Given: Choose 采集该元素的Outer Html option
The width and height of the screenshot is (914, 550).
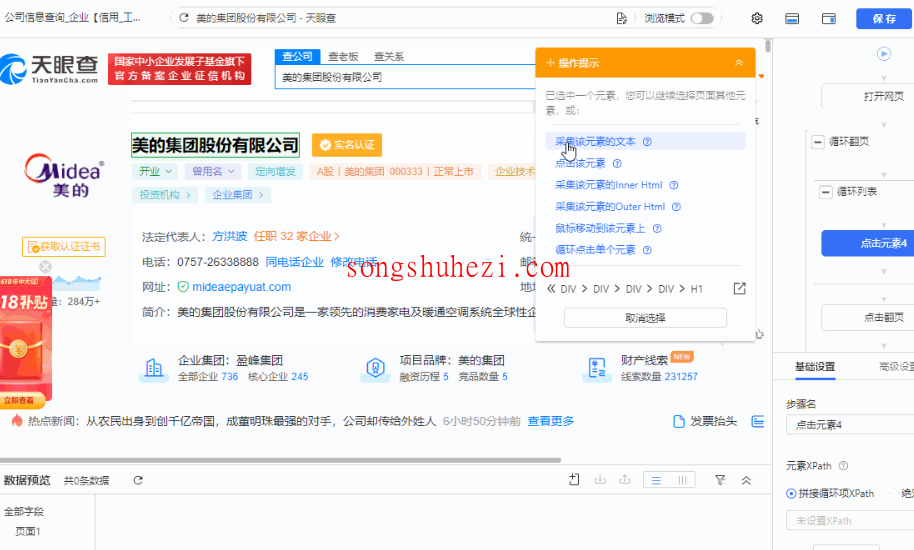Looking at the screenshot, I should pos(610,206).
